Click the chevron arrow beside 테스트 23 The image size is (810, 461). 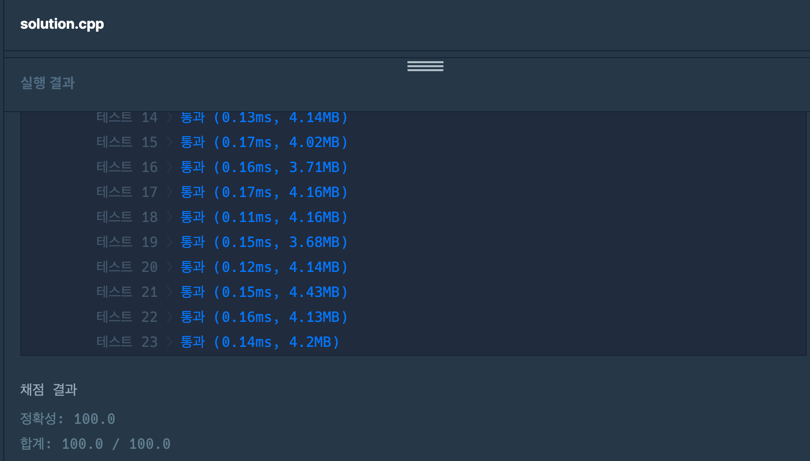click(170, 343)
